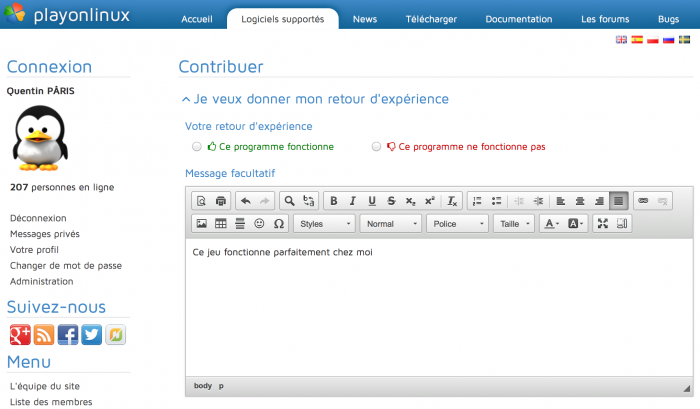
Task: Go to the Télécharger tab
Action: pos(431,19)
